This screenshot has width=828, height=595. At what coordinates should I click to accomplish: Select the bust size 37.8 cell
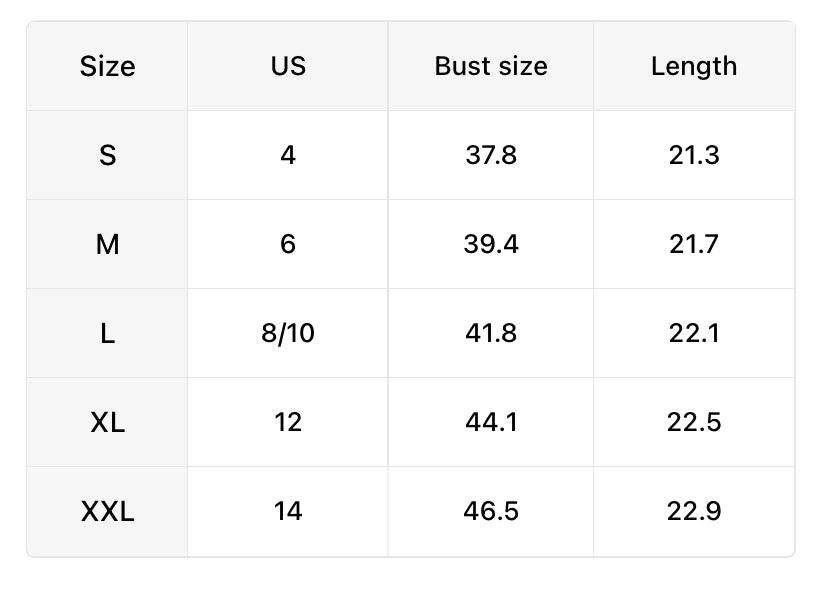click(x=491, y=155)
